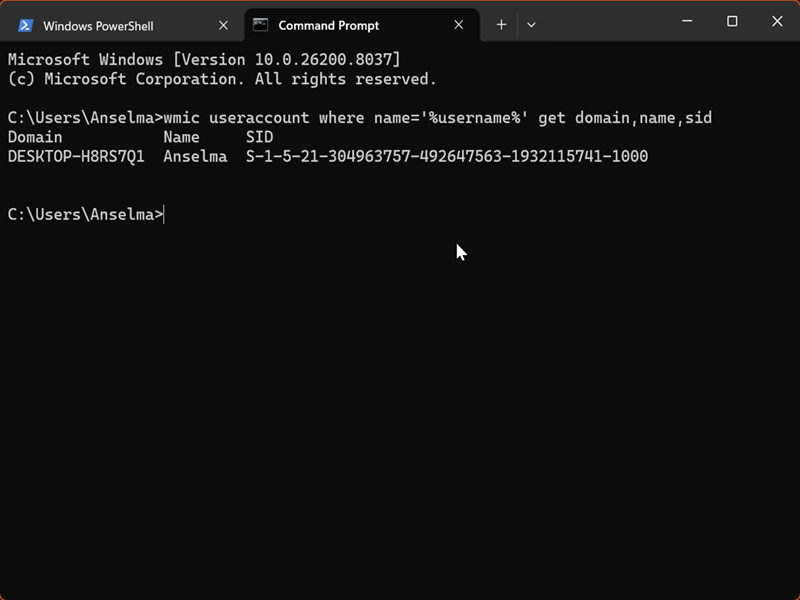Close the Windows PowerShell tab
Viewport: 800px width, 600px height.
click(x=223, y=25)
